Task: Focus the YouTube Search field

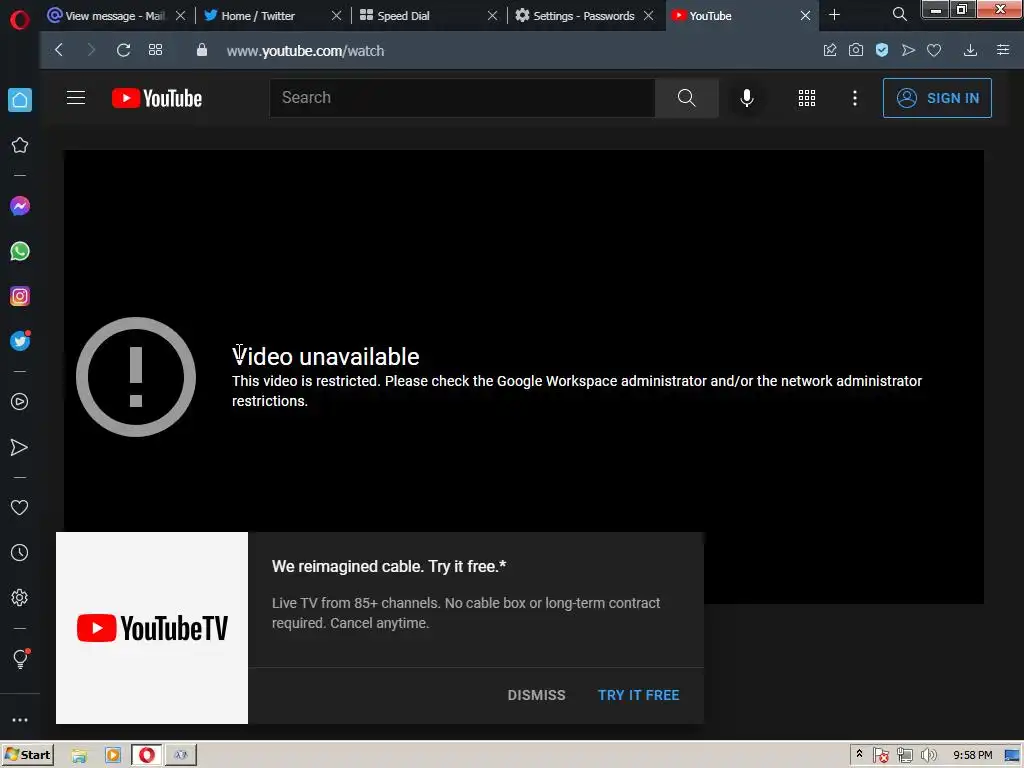Action: pos(462,98)
